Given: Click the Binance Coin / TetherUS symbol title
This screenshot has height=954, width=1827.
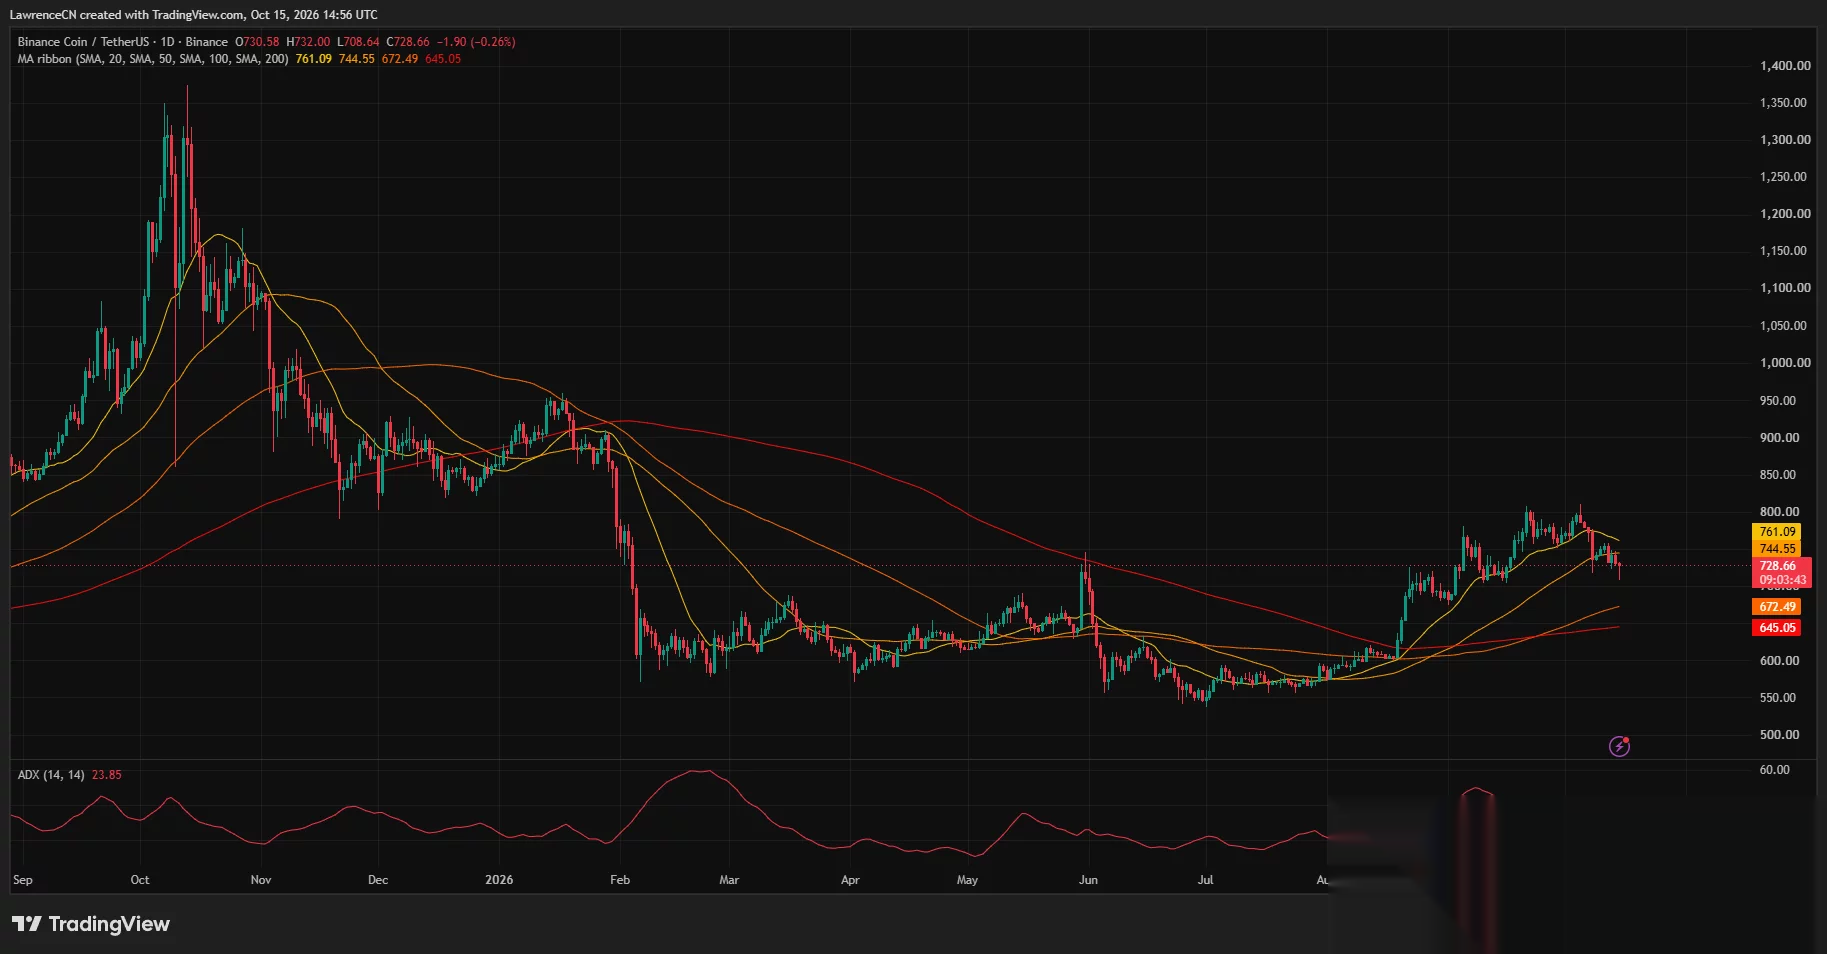Looking at the screenshot, I should pos(83,42).
